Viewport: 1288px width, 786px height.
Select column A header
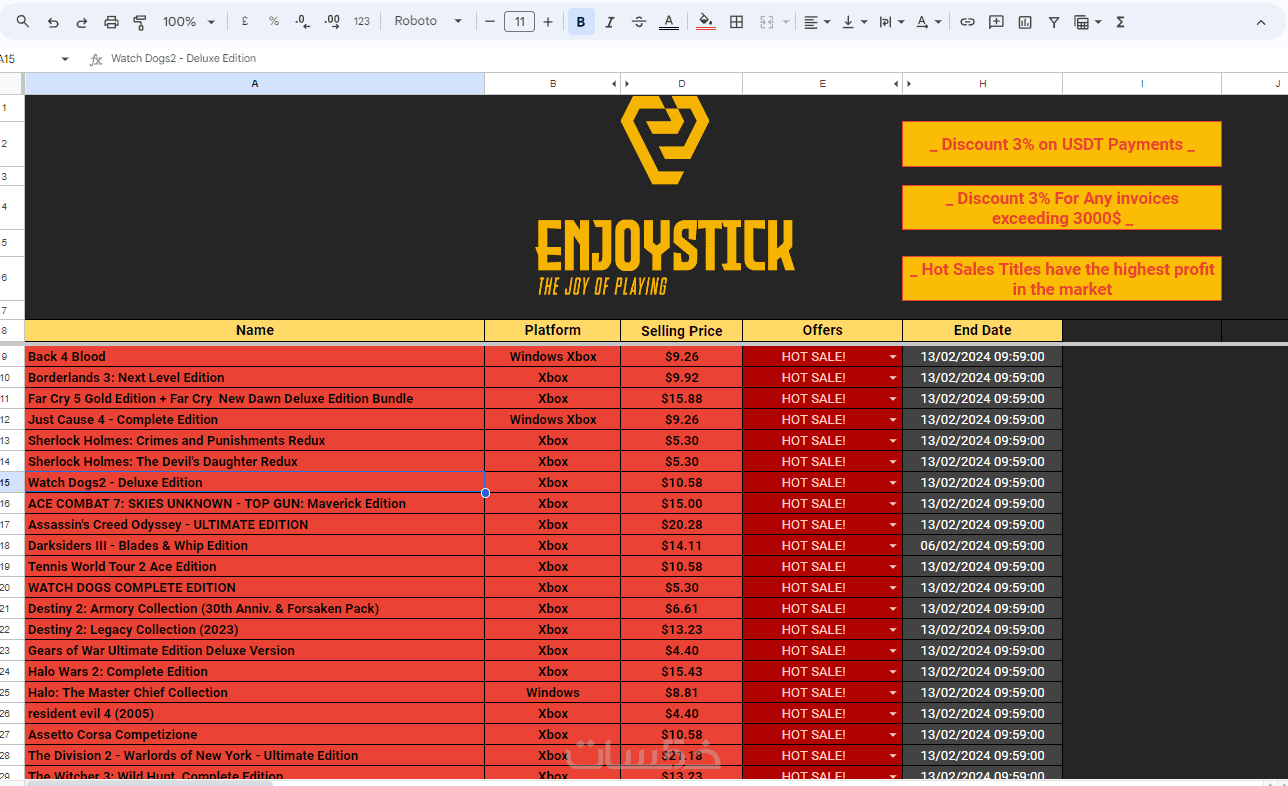click(x=255, y=84)
